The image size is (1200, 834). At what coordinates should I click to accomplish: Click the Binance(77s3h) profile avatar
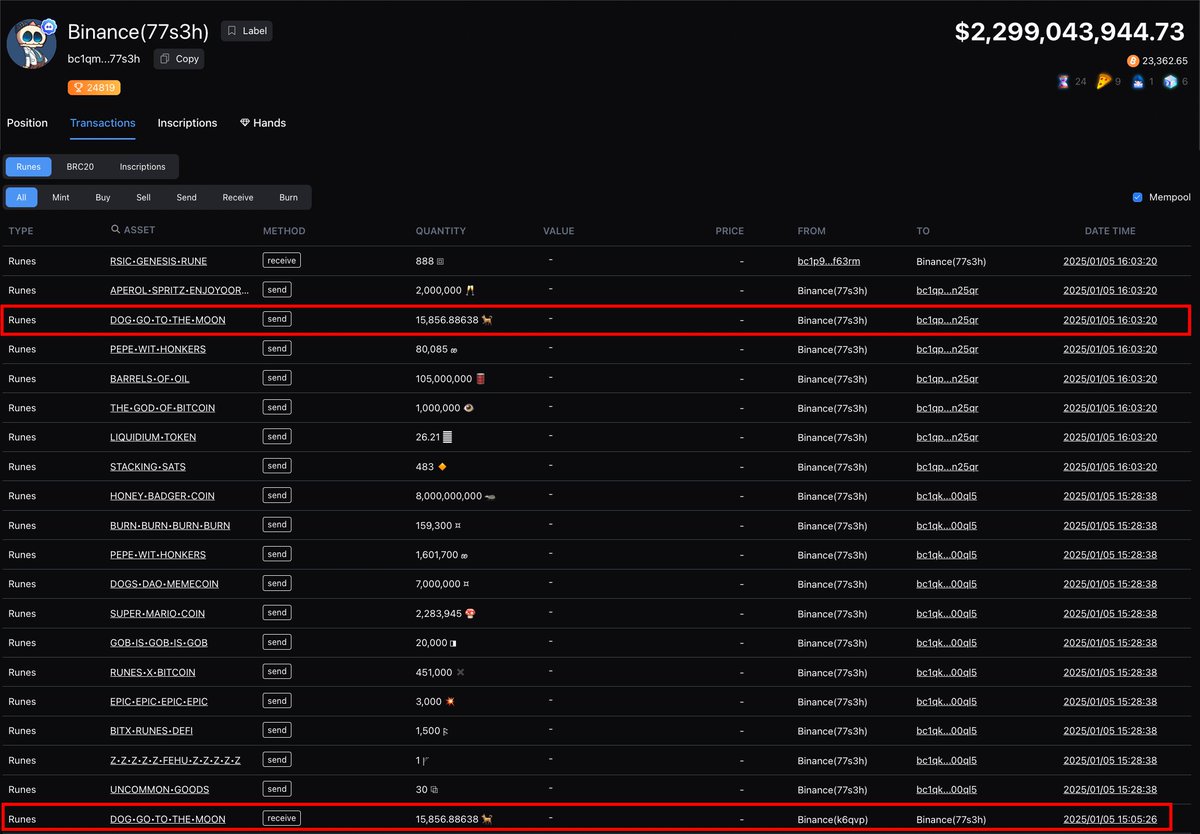click(x=31, y=43)
